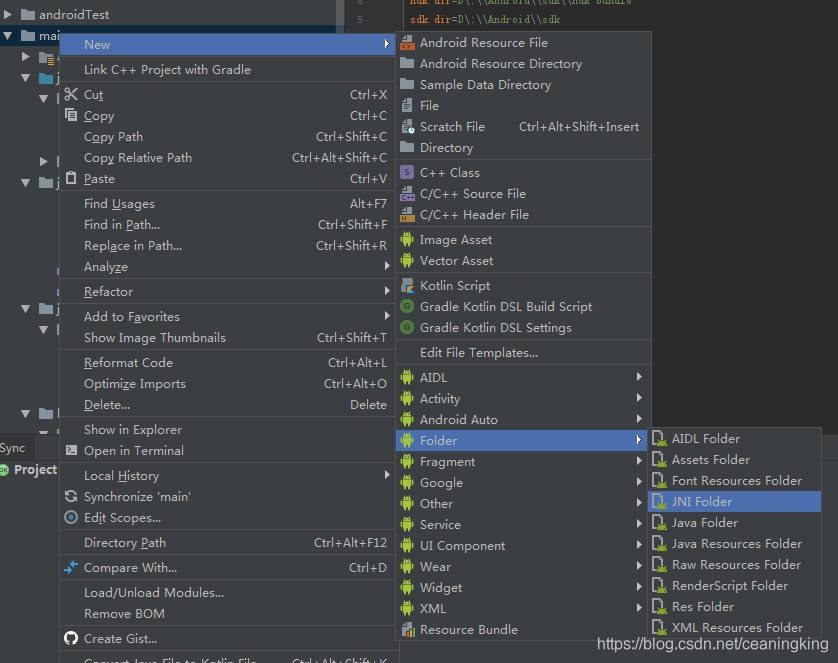Click the Create Gist GitHub icon
This screenshot has height=663, width=838.
coord(71,638)
